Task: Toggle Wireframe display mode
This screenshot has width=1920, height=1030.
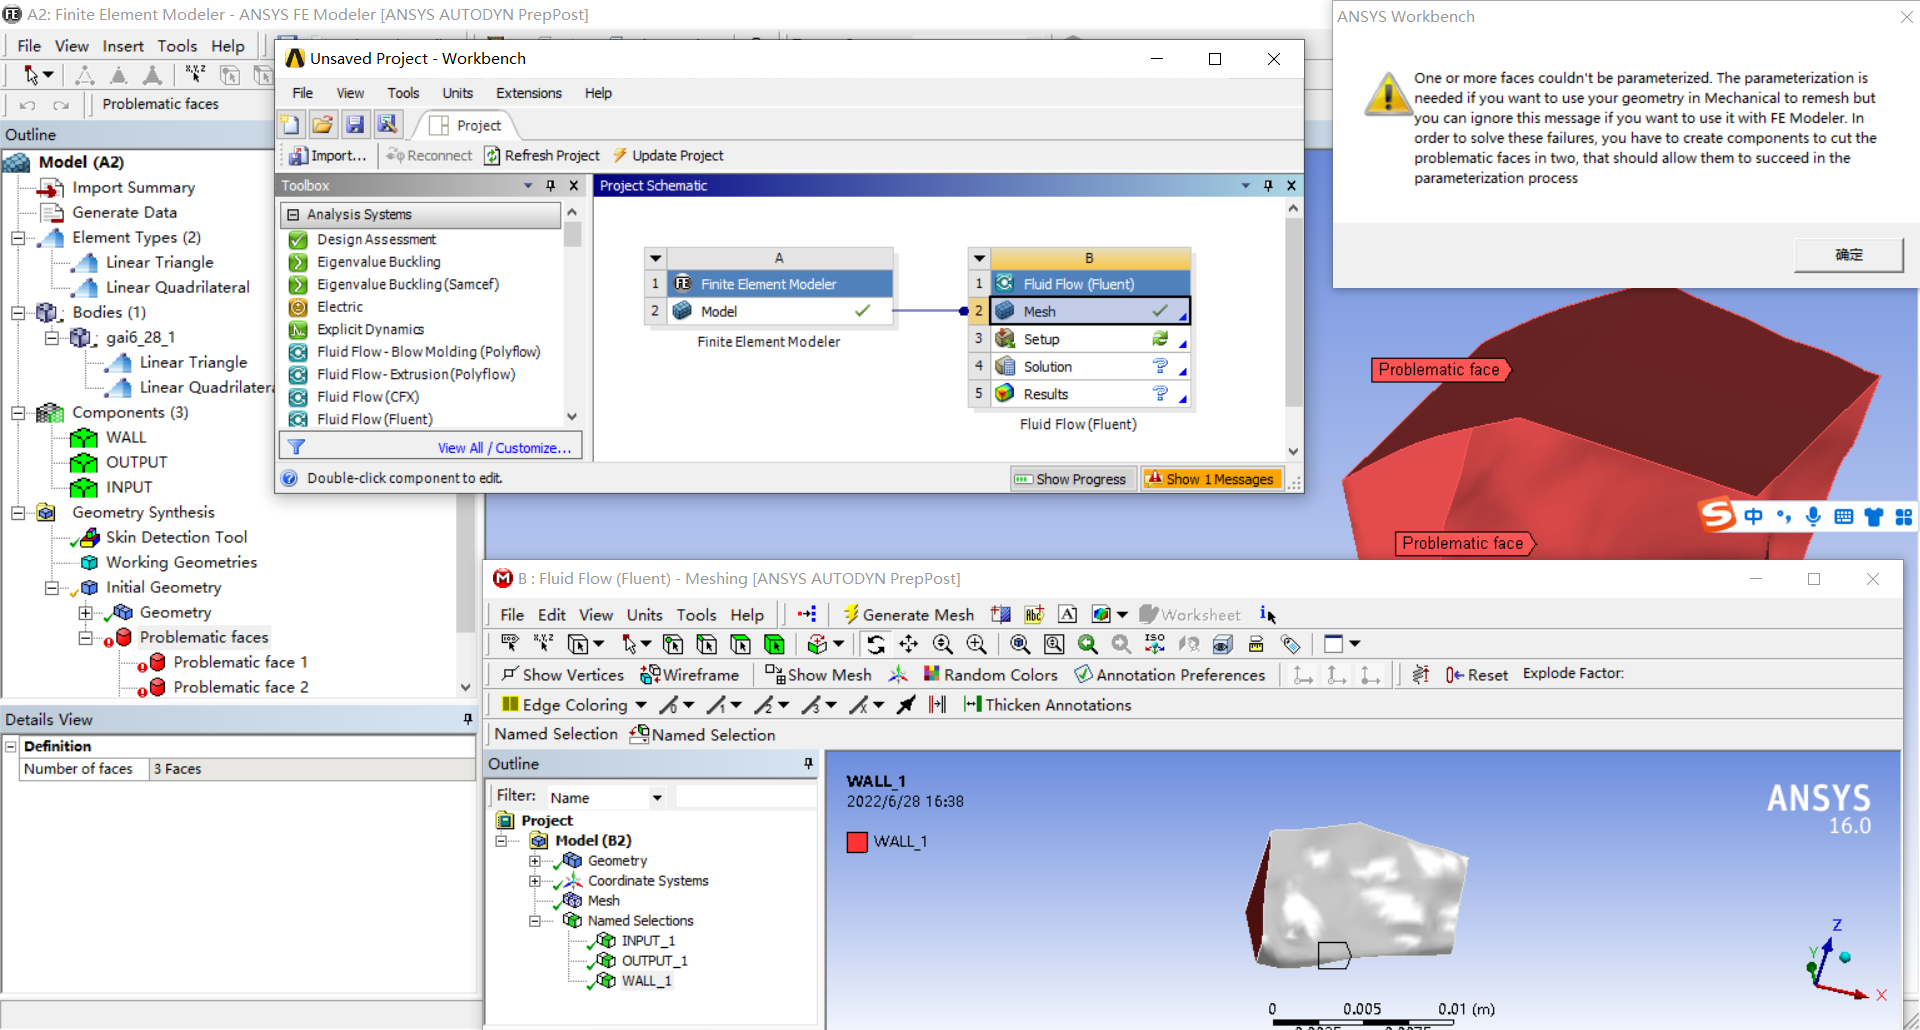Action: point(690,675)
